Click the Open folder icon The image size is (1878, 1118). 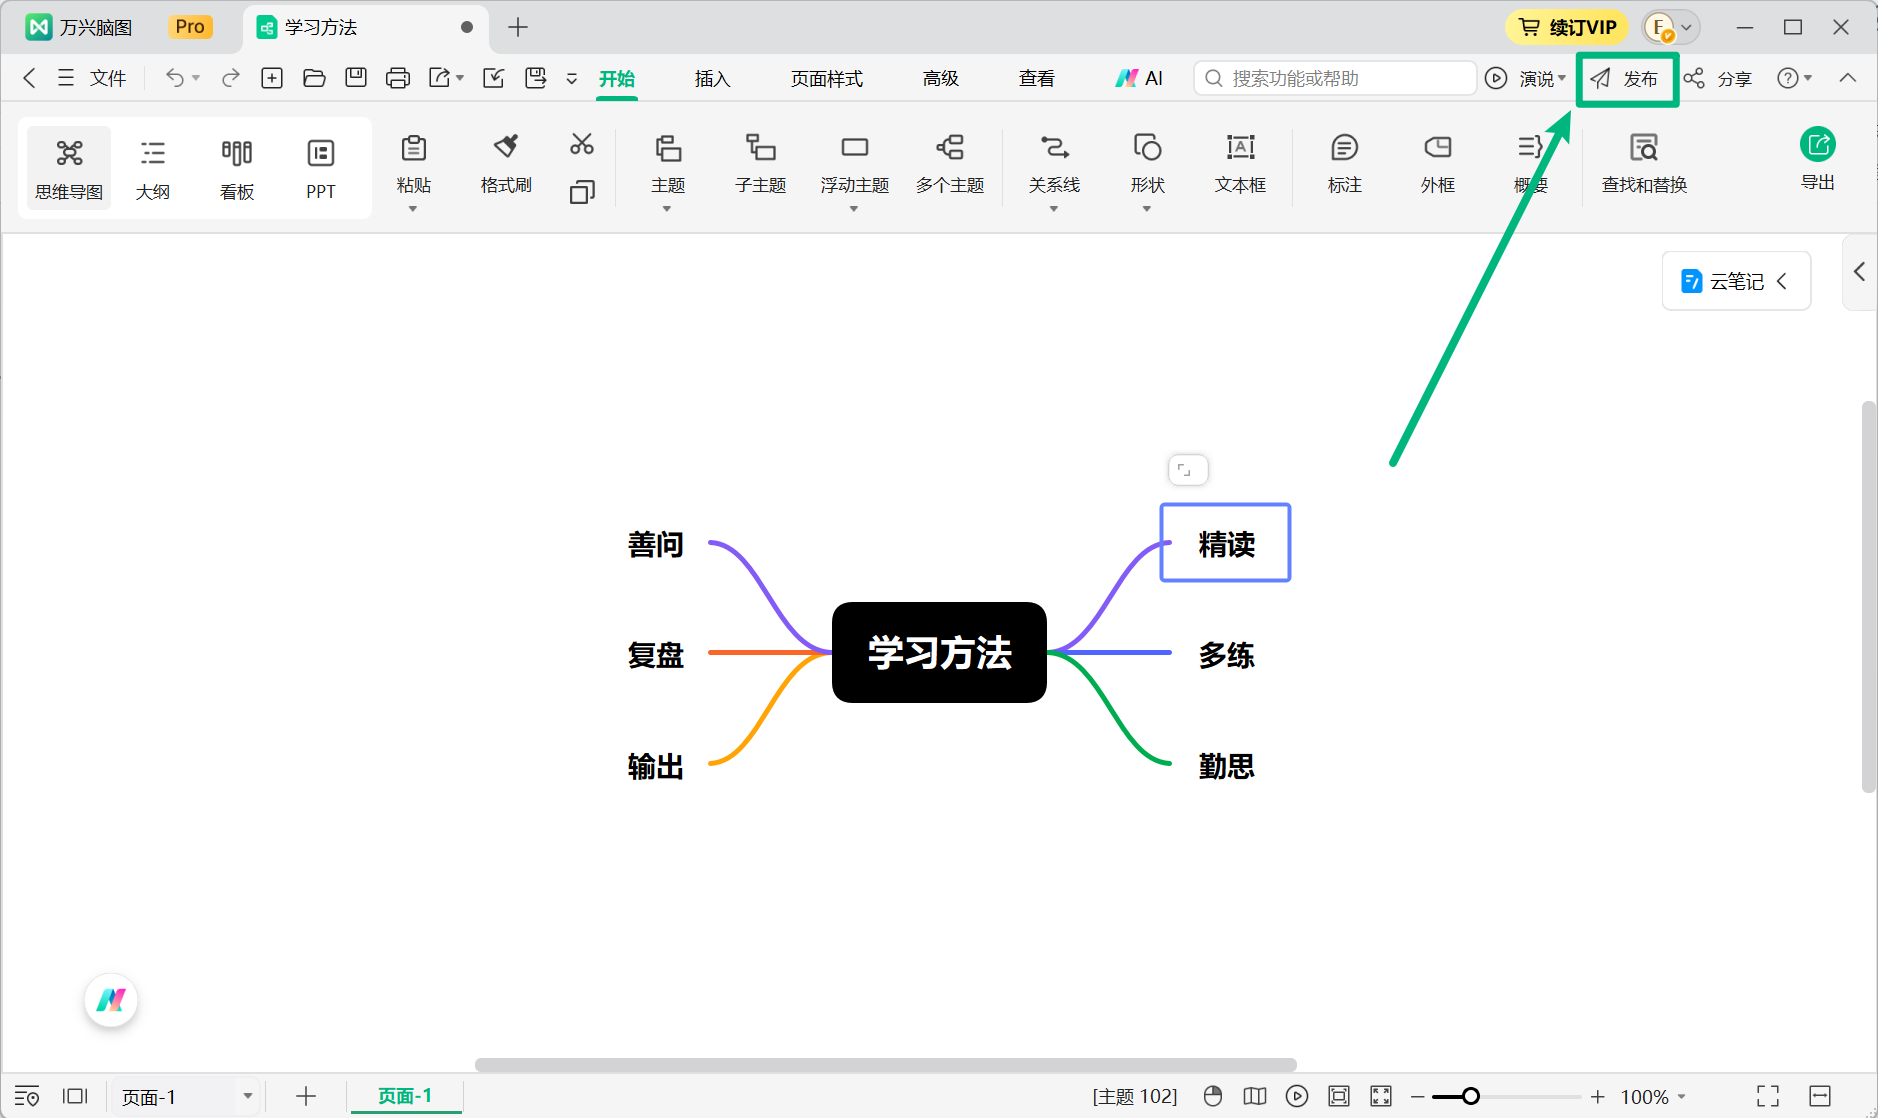coord(314,78)
